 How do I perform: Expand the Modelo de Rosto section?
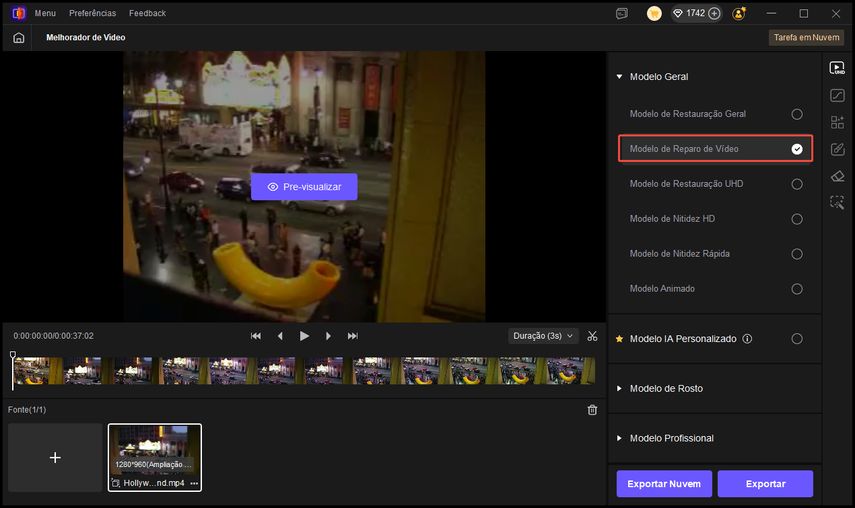[x=665, y=388]
